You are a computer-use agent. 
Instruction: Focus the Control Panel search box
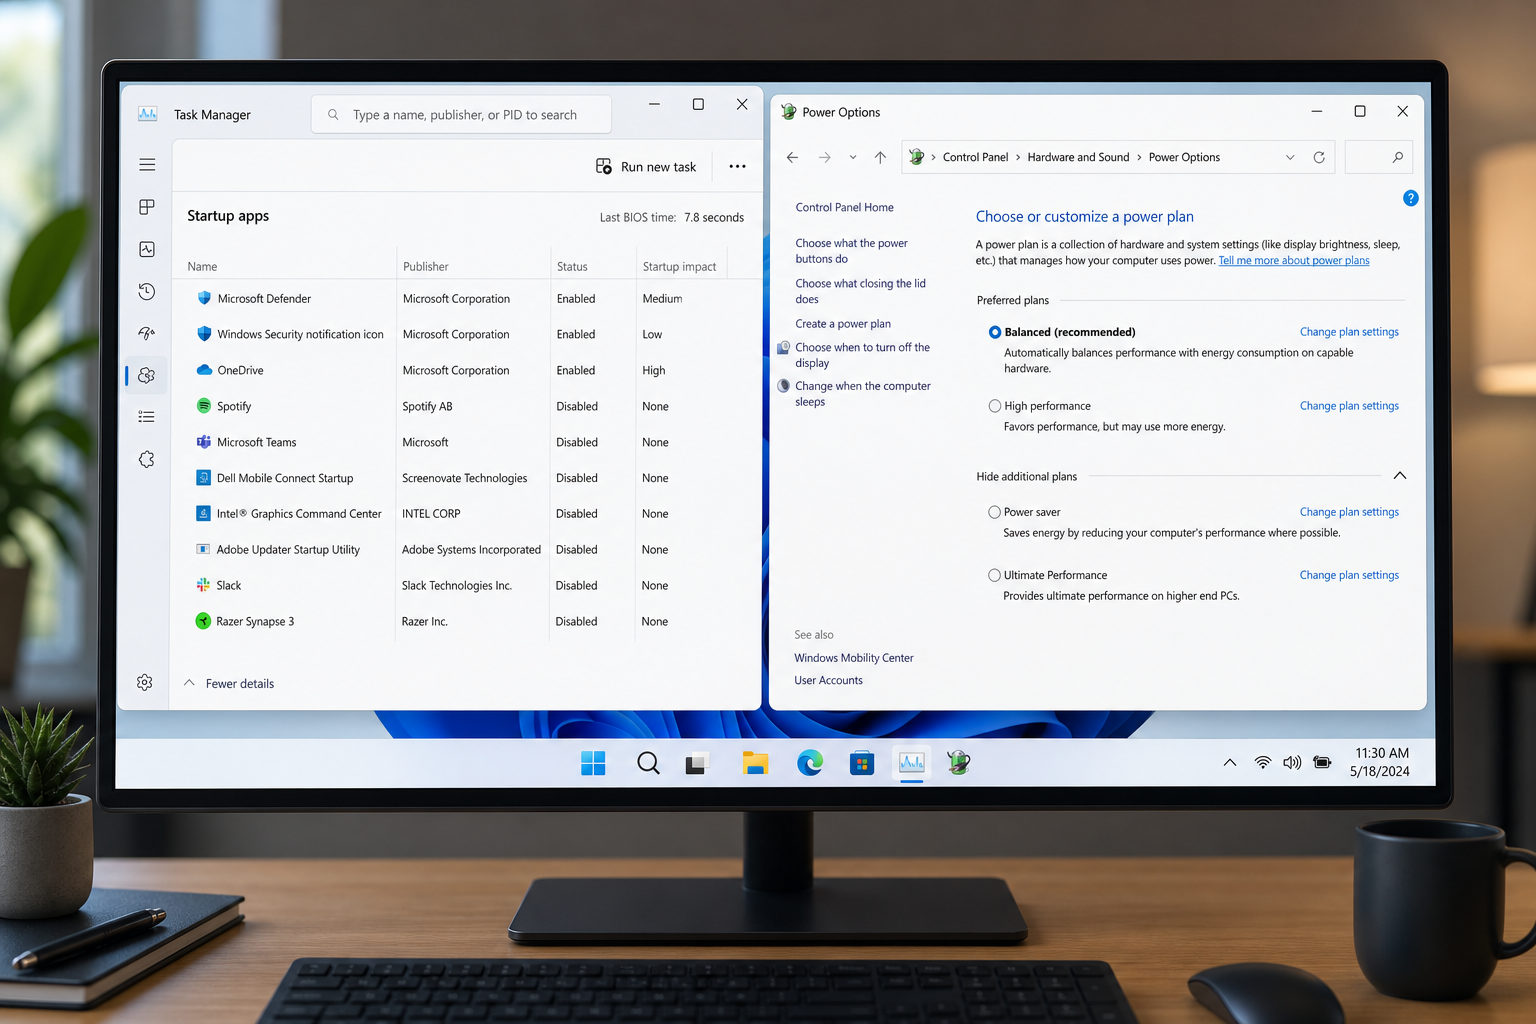coord(1379,157)
